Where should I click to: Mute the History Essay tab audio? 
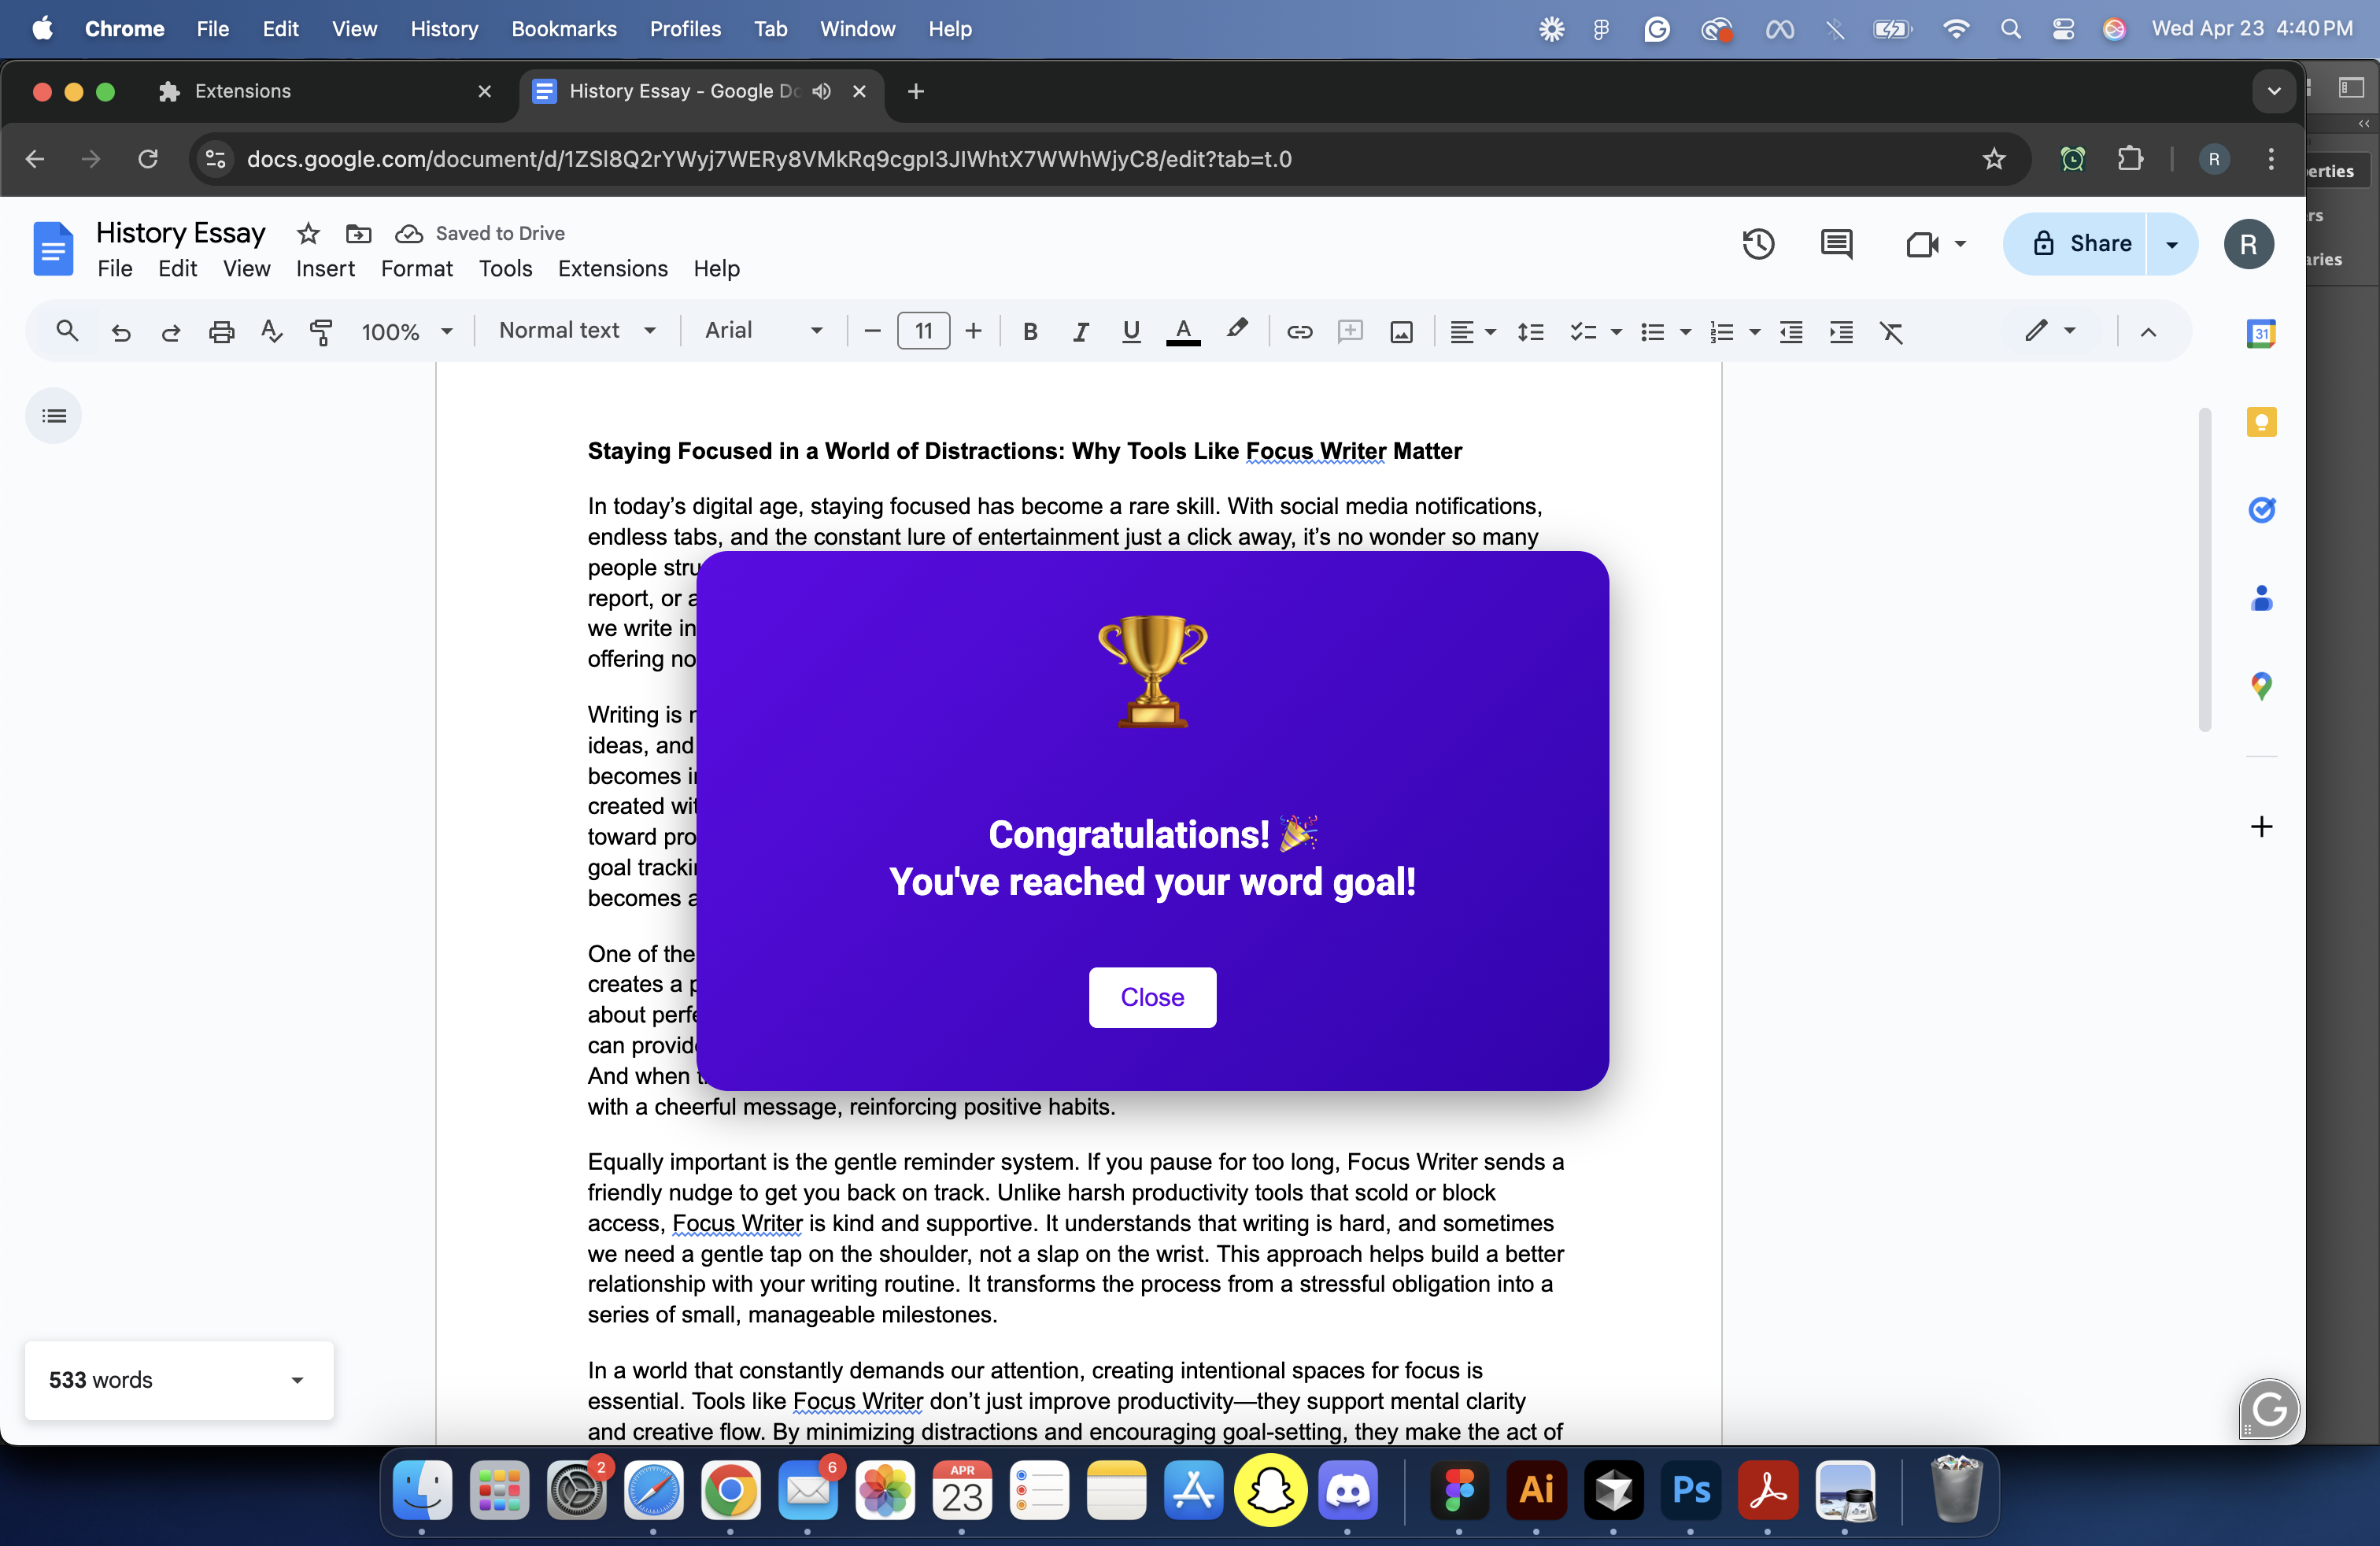pyautogui.click(x=821, y=91)
